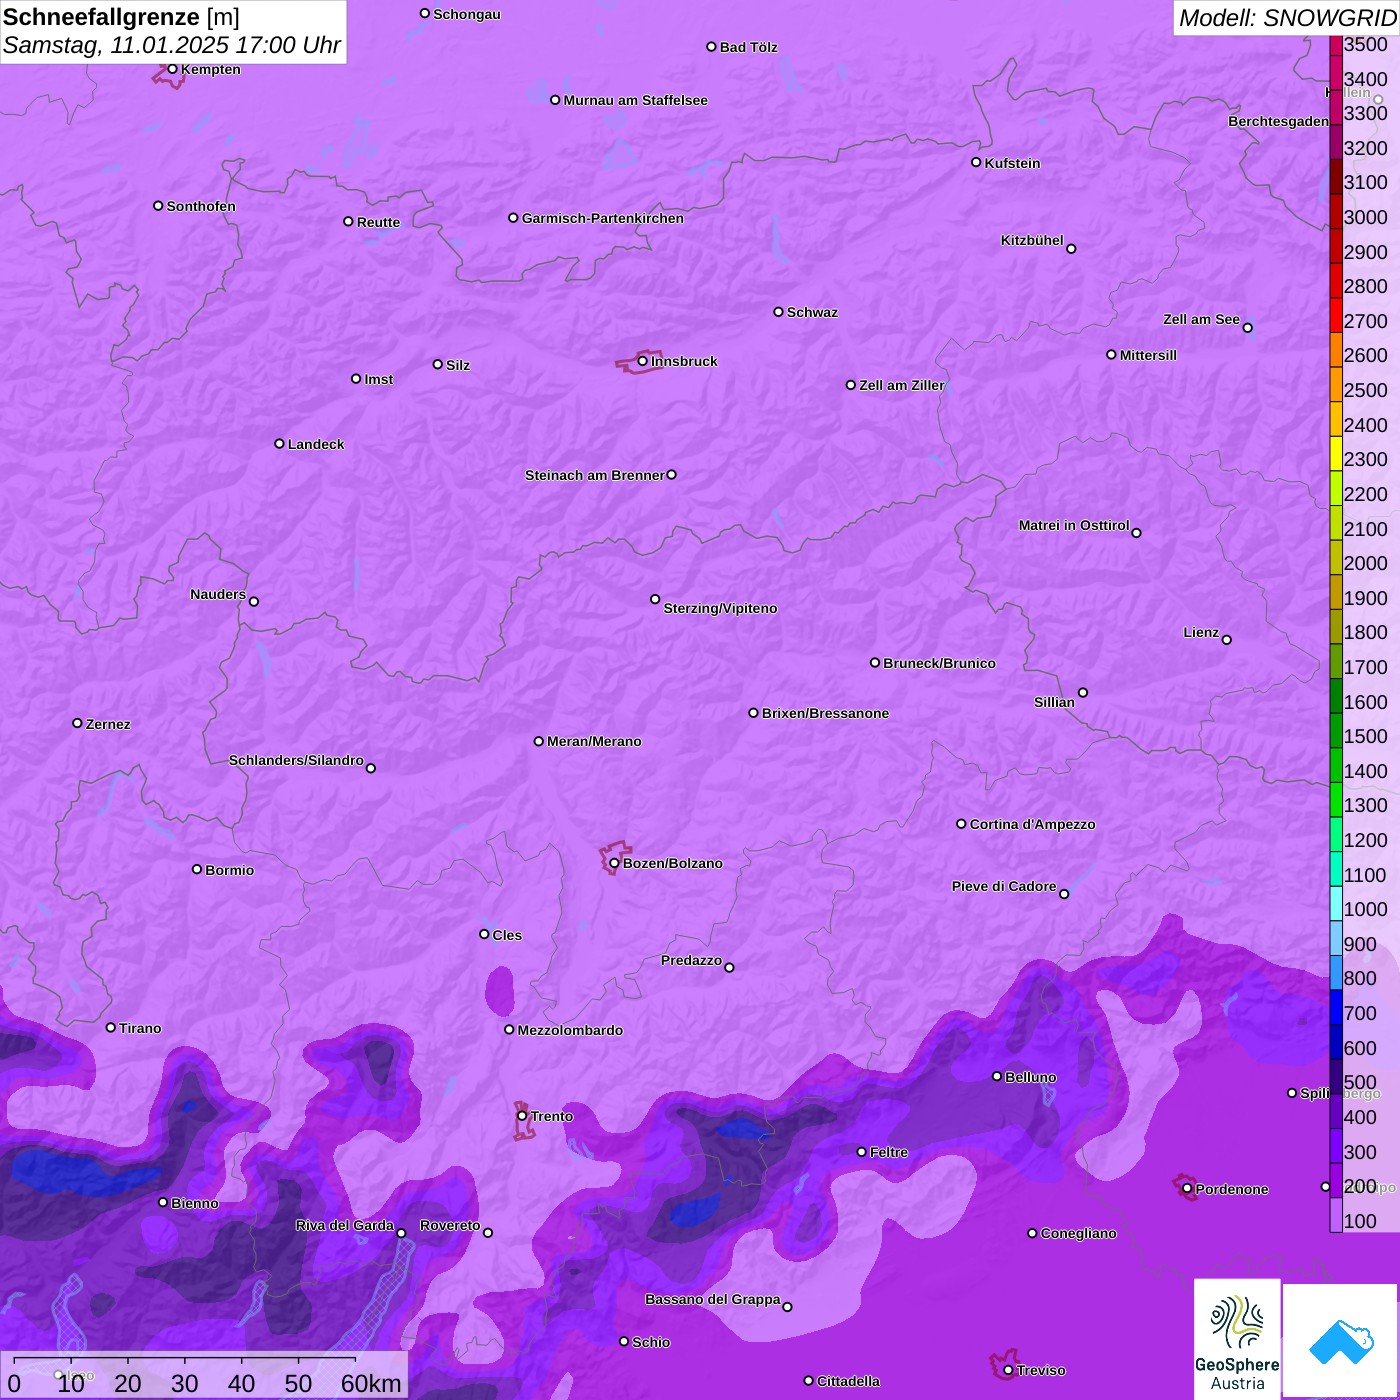This screenshot has width=1400, height=1400.
Task: Click the Zell am See location dot
Action: (1247, 327)
